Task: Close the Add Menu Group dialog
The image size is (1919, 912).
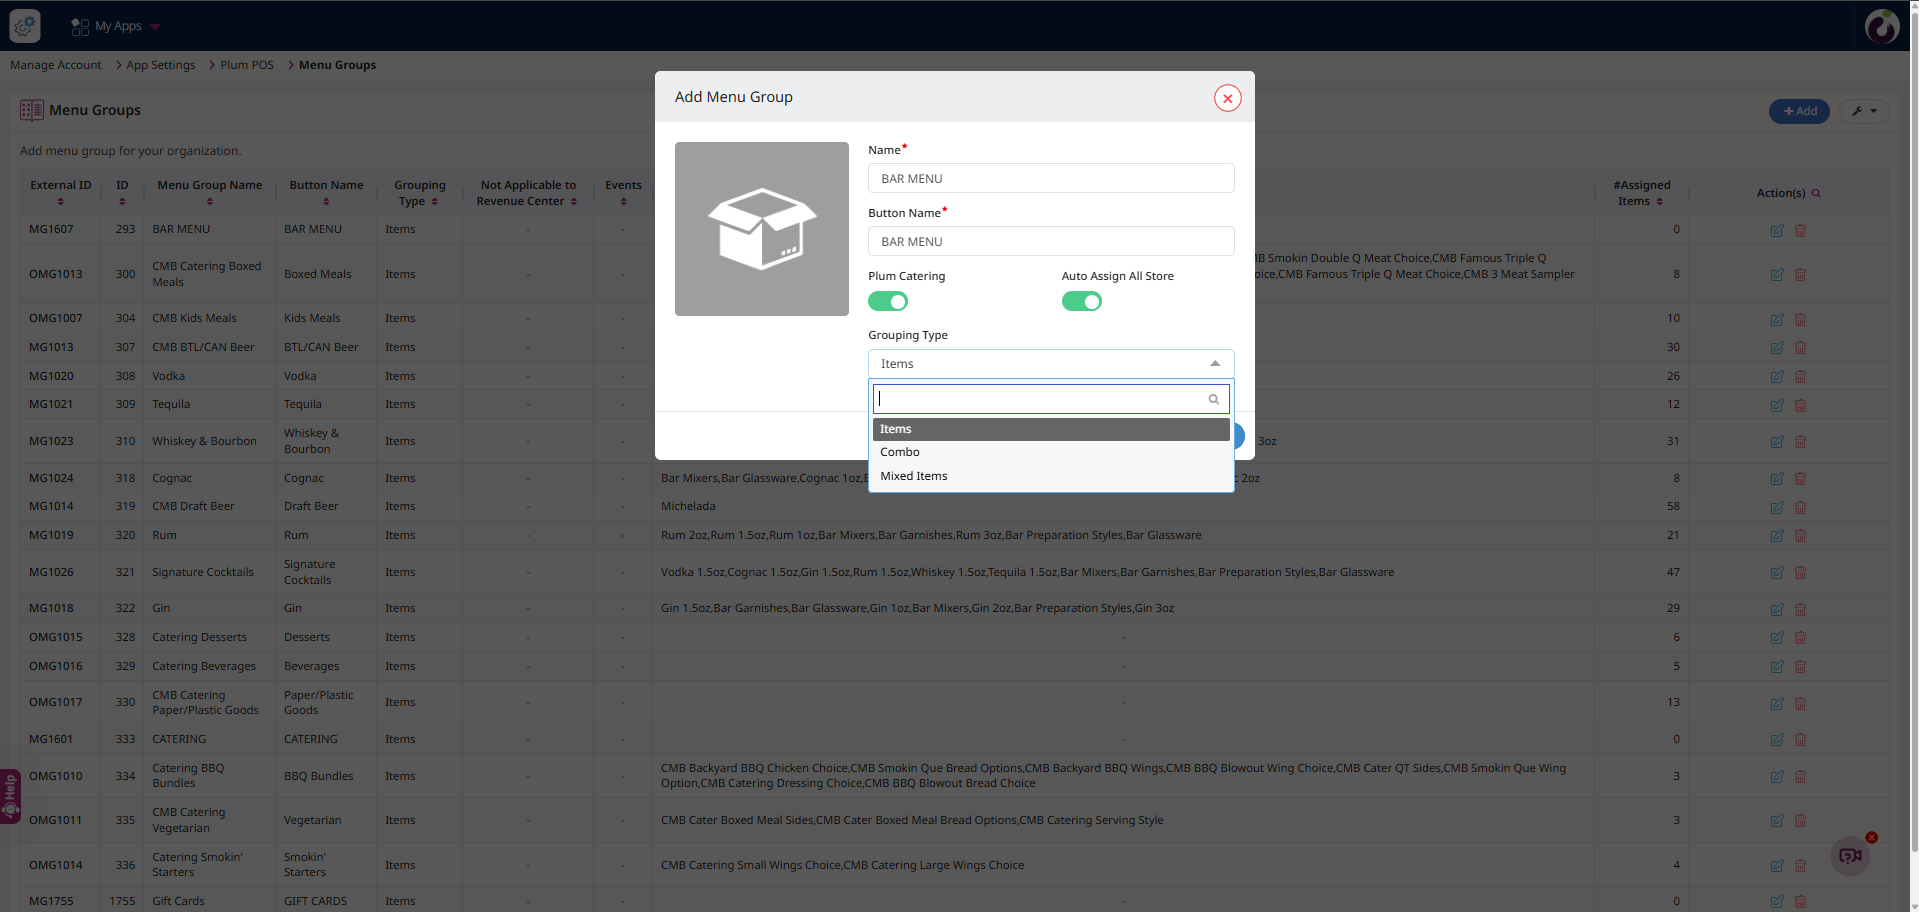Action: (x=1227, y=98)
